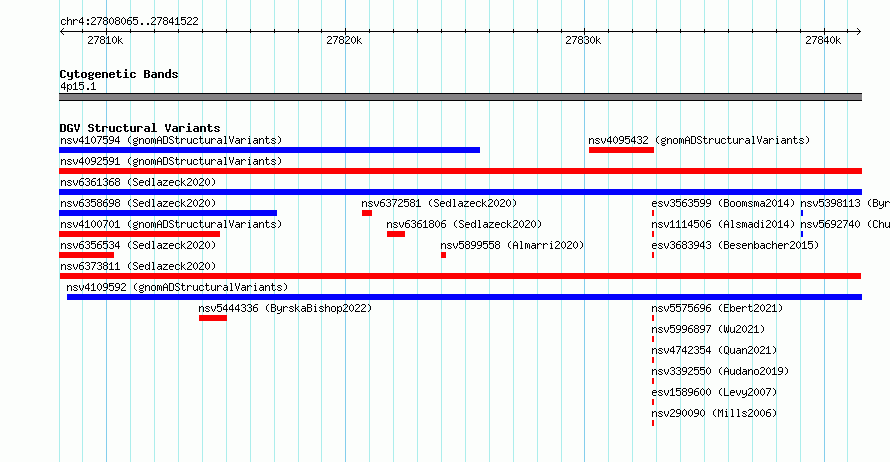Screen dimensions: 890x462
Task: Select the nsv6361368 blue variant bar
Action: (460, 192)
